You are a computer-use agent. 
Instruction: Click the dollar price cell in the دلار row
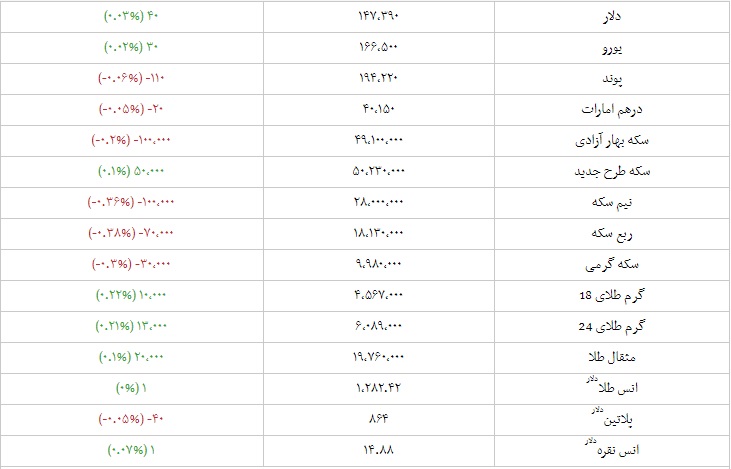(x=378, y=17)
